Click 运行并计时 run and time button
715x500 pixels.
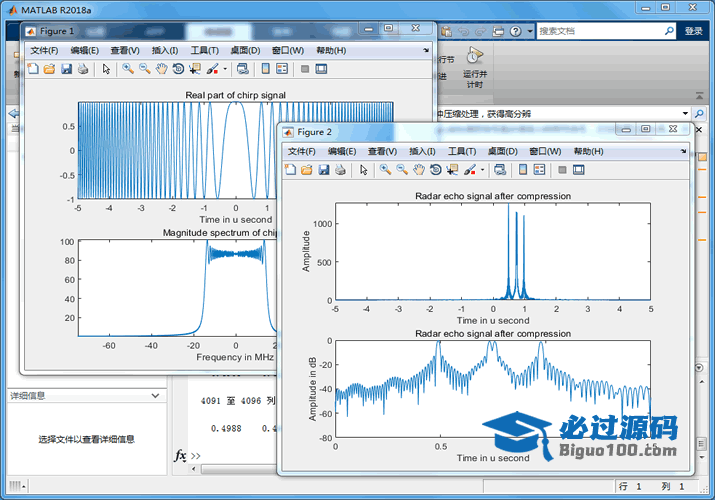point(475,67)
